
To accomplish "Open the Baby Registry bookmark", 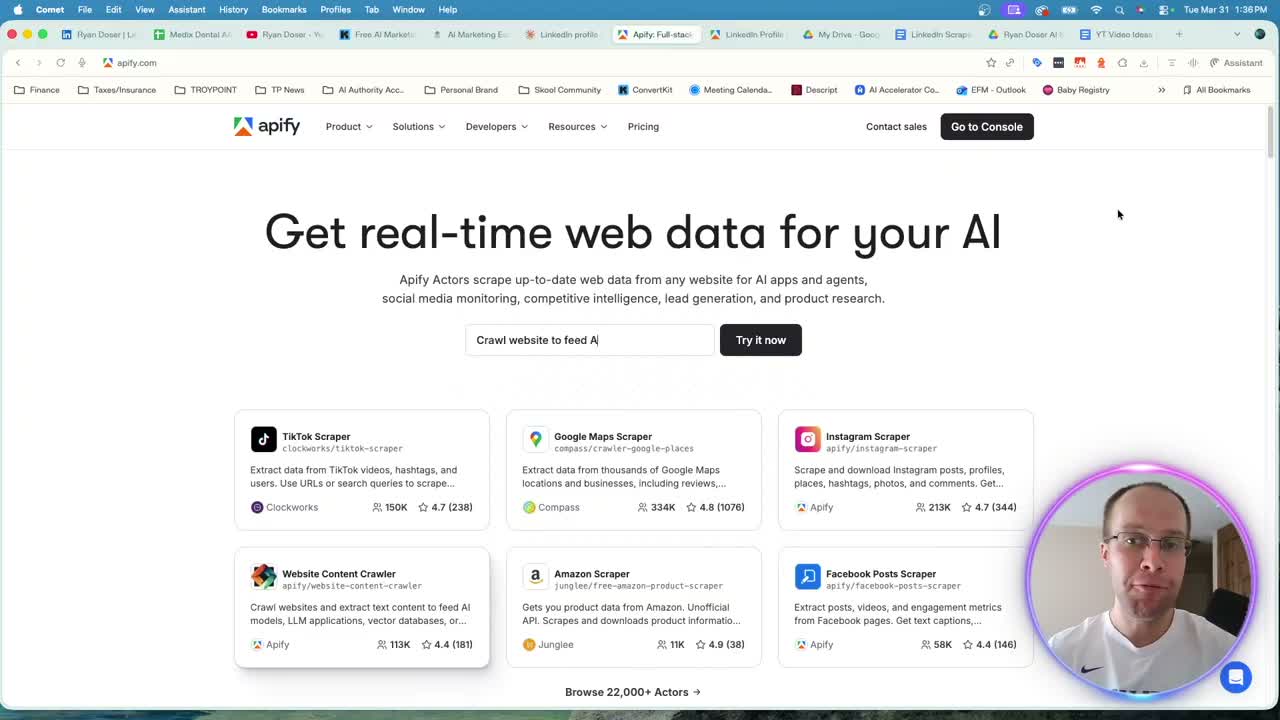I will [x=1076, y=90].
